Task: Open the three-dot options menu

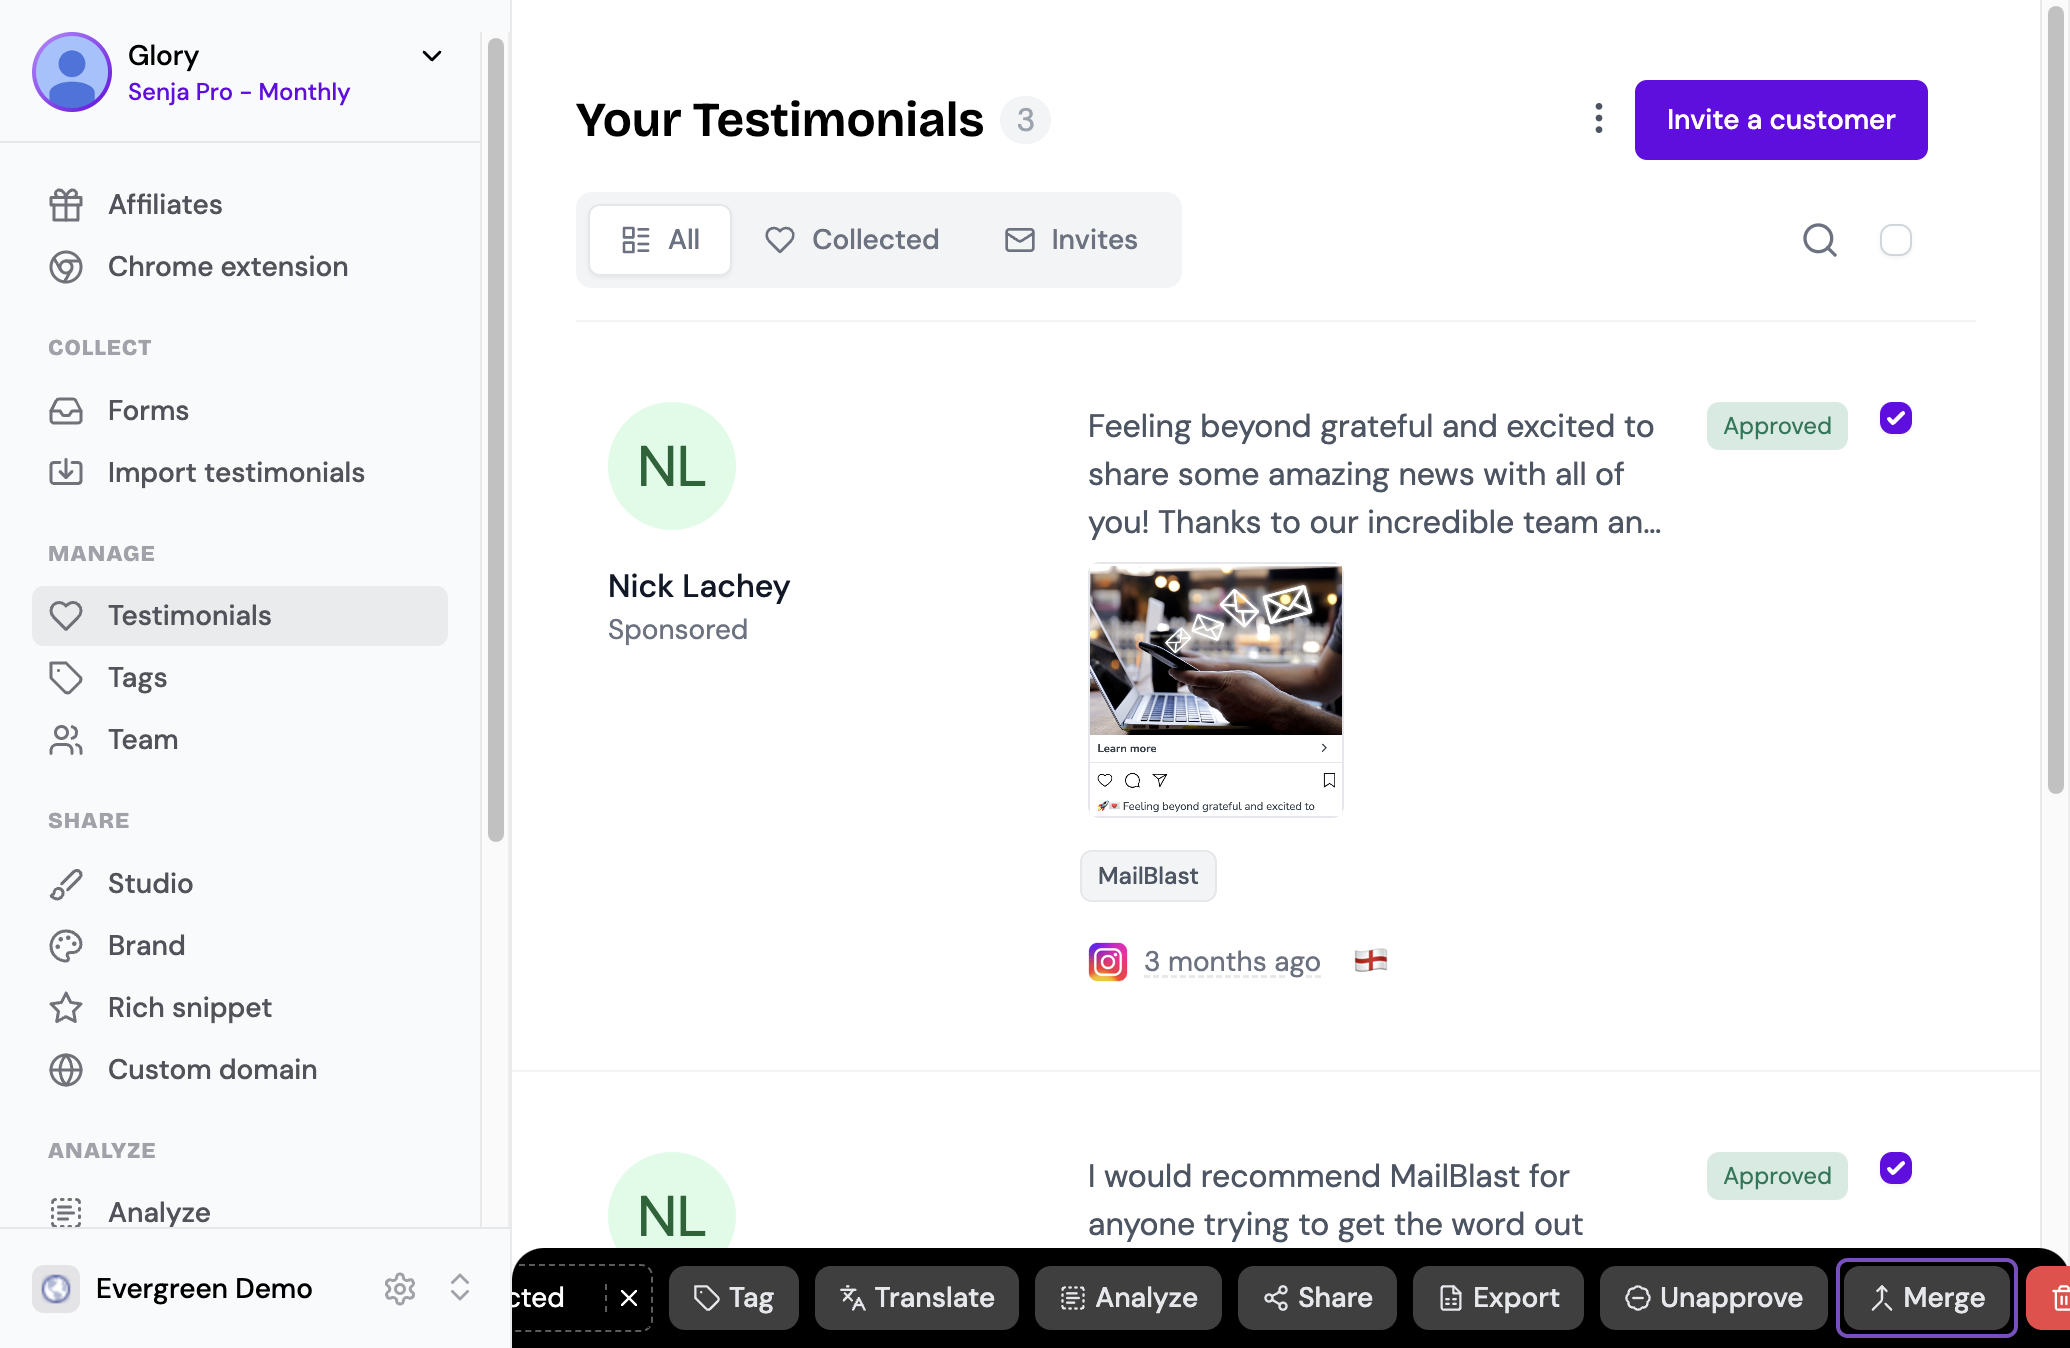Action: coord(1599,118)
